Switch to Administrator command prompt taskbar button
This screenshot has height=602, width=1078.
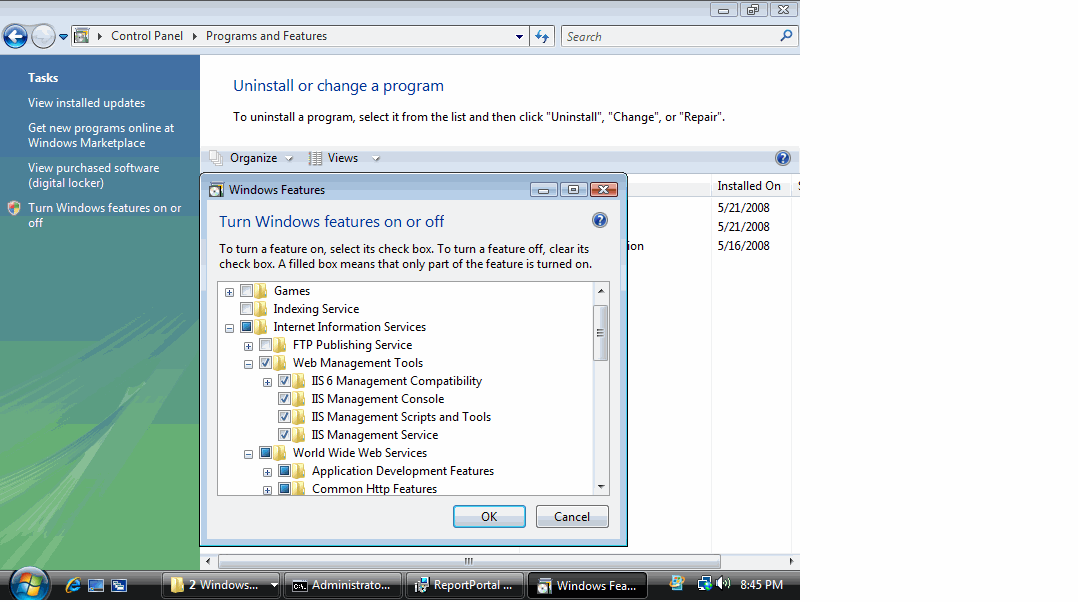342,585
